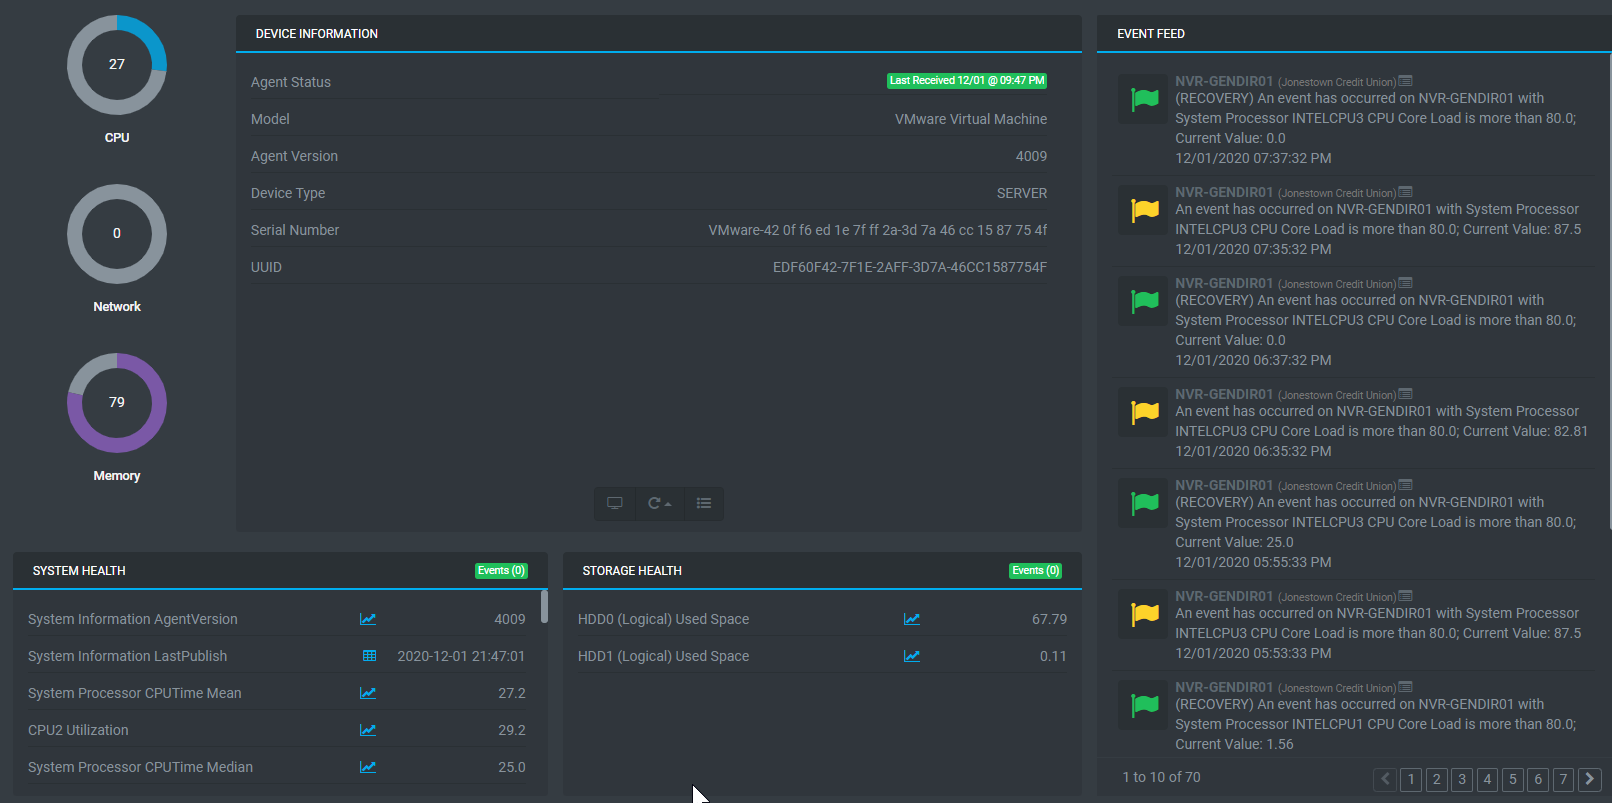Go to event feed page 4
1612x803 pixels.
point(1488,779)
